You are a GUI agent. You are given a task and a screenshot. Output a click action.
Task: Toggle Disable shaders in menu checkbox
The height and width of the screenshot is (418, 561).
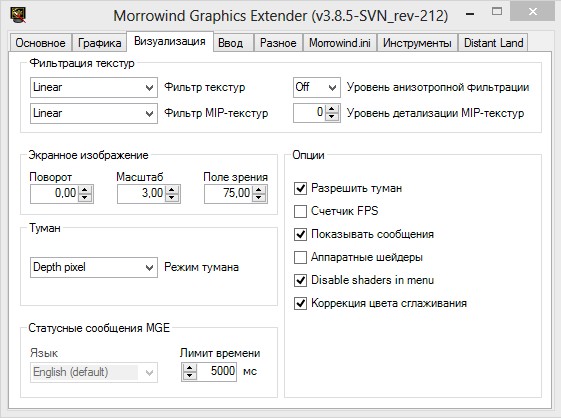[300, 280]
